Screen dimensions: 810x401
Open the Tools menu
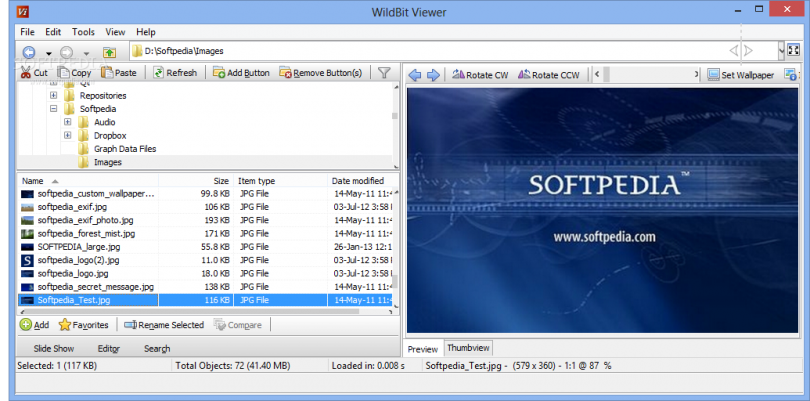coord(84,32)
